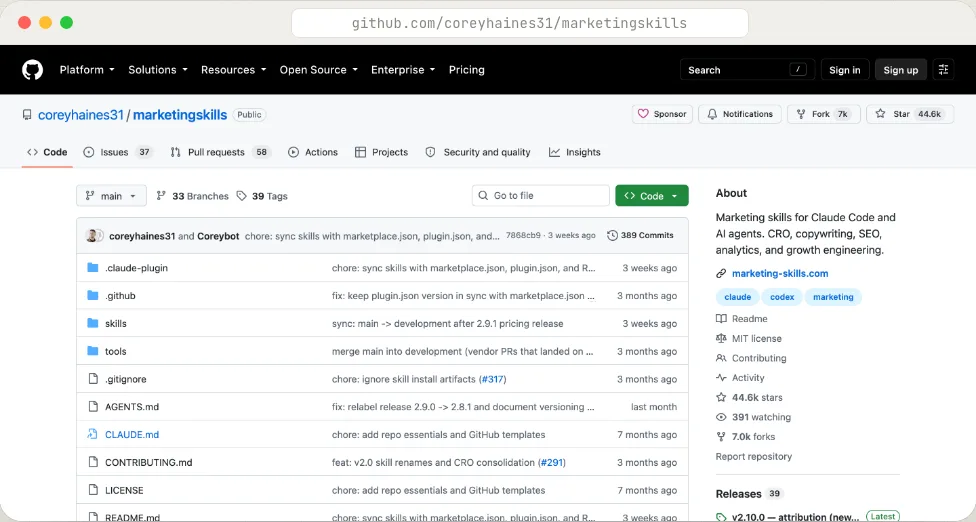976x522 pixels.
Task: Open the appearance settings icon in header
Action: 943,70
